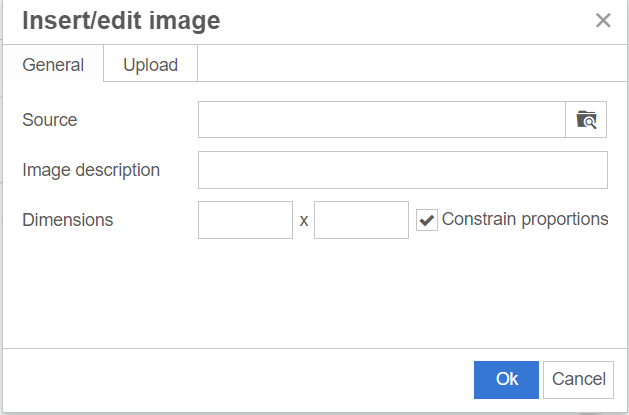Click the empty tab strip right of Upload
This screenshot has width=629, height=415.
click(x=410, y=65)
